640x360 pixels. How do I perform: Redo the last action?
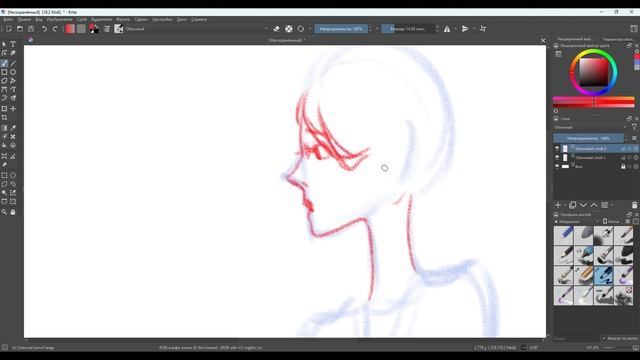(x=55, y=29)
